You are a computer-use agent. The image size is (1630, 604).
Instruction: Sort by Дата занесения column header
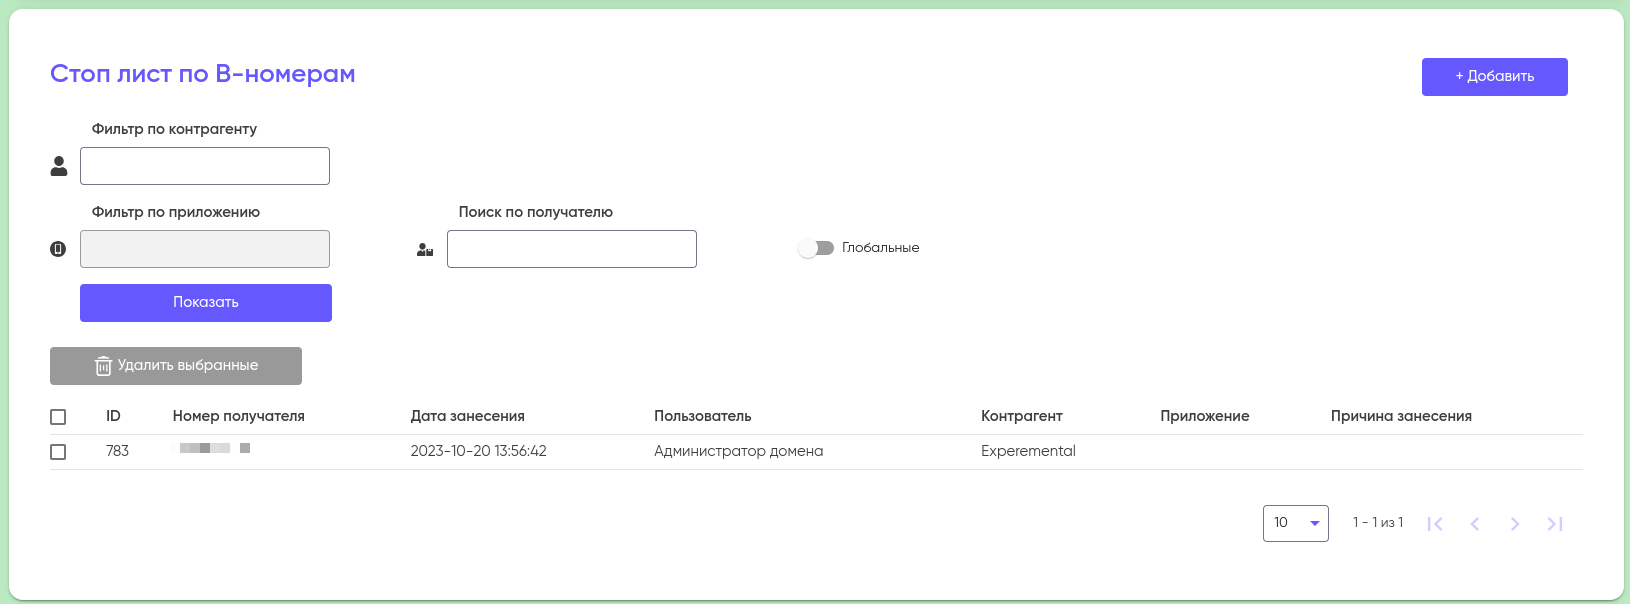(467, 416)
